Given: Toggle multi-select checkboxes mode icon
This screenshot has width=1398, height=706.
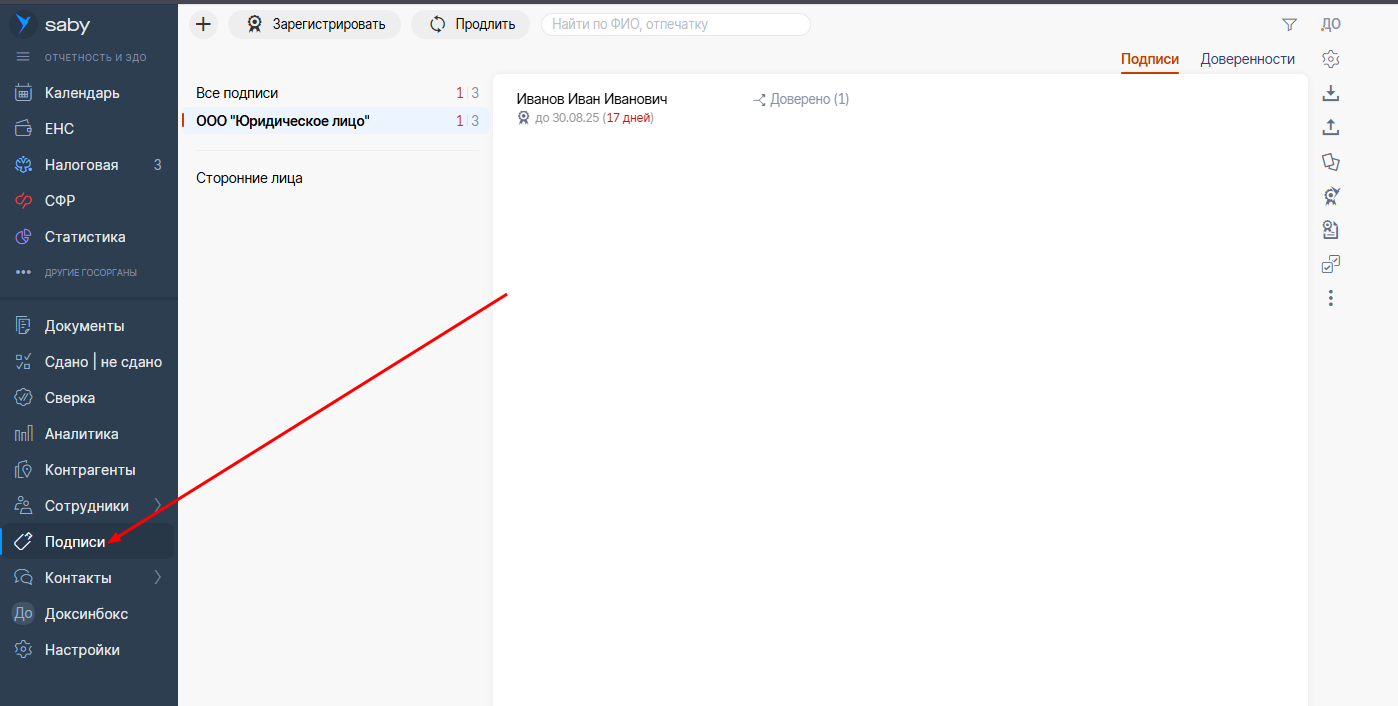Looking at the screenshot, I should [x=1330, y=264].
